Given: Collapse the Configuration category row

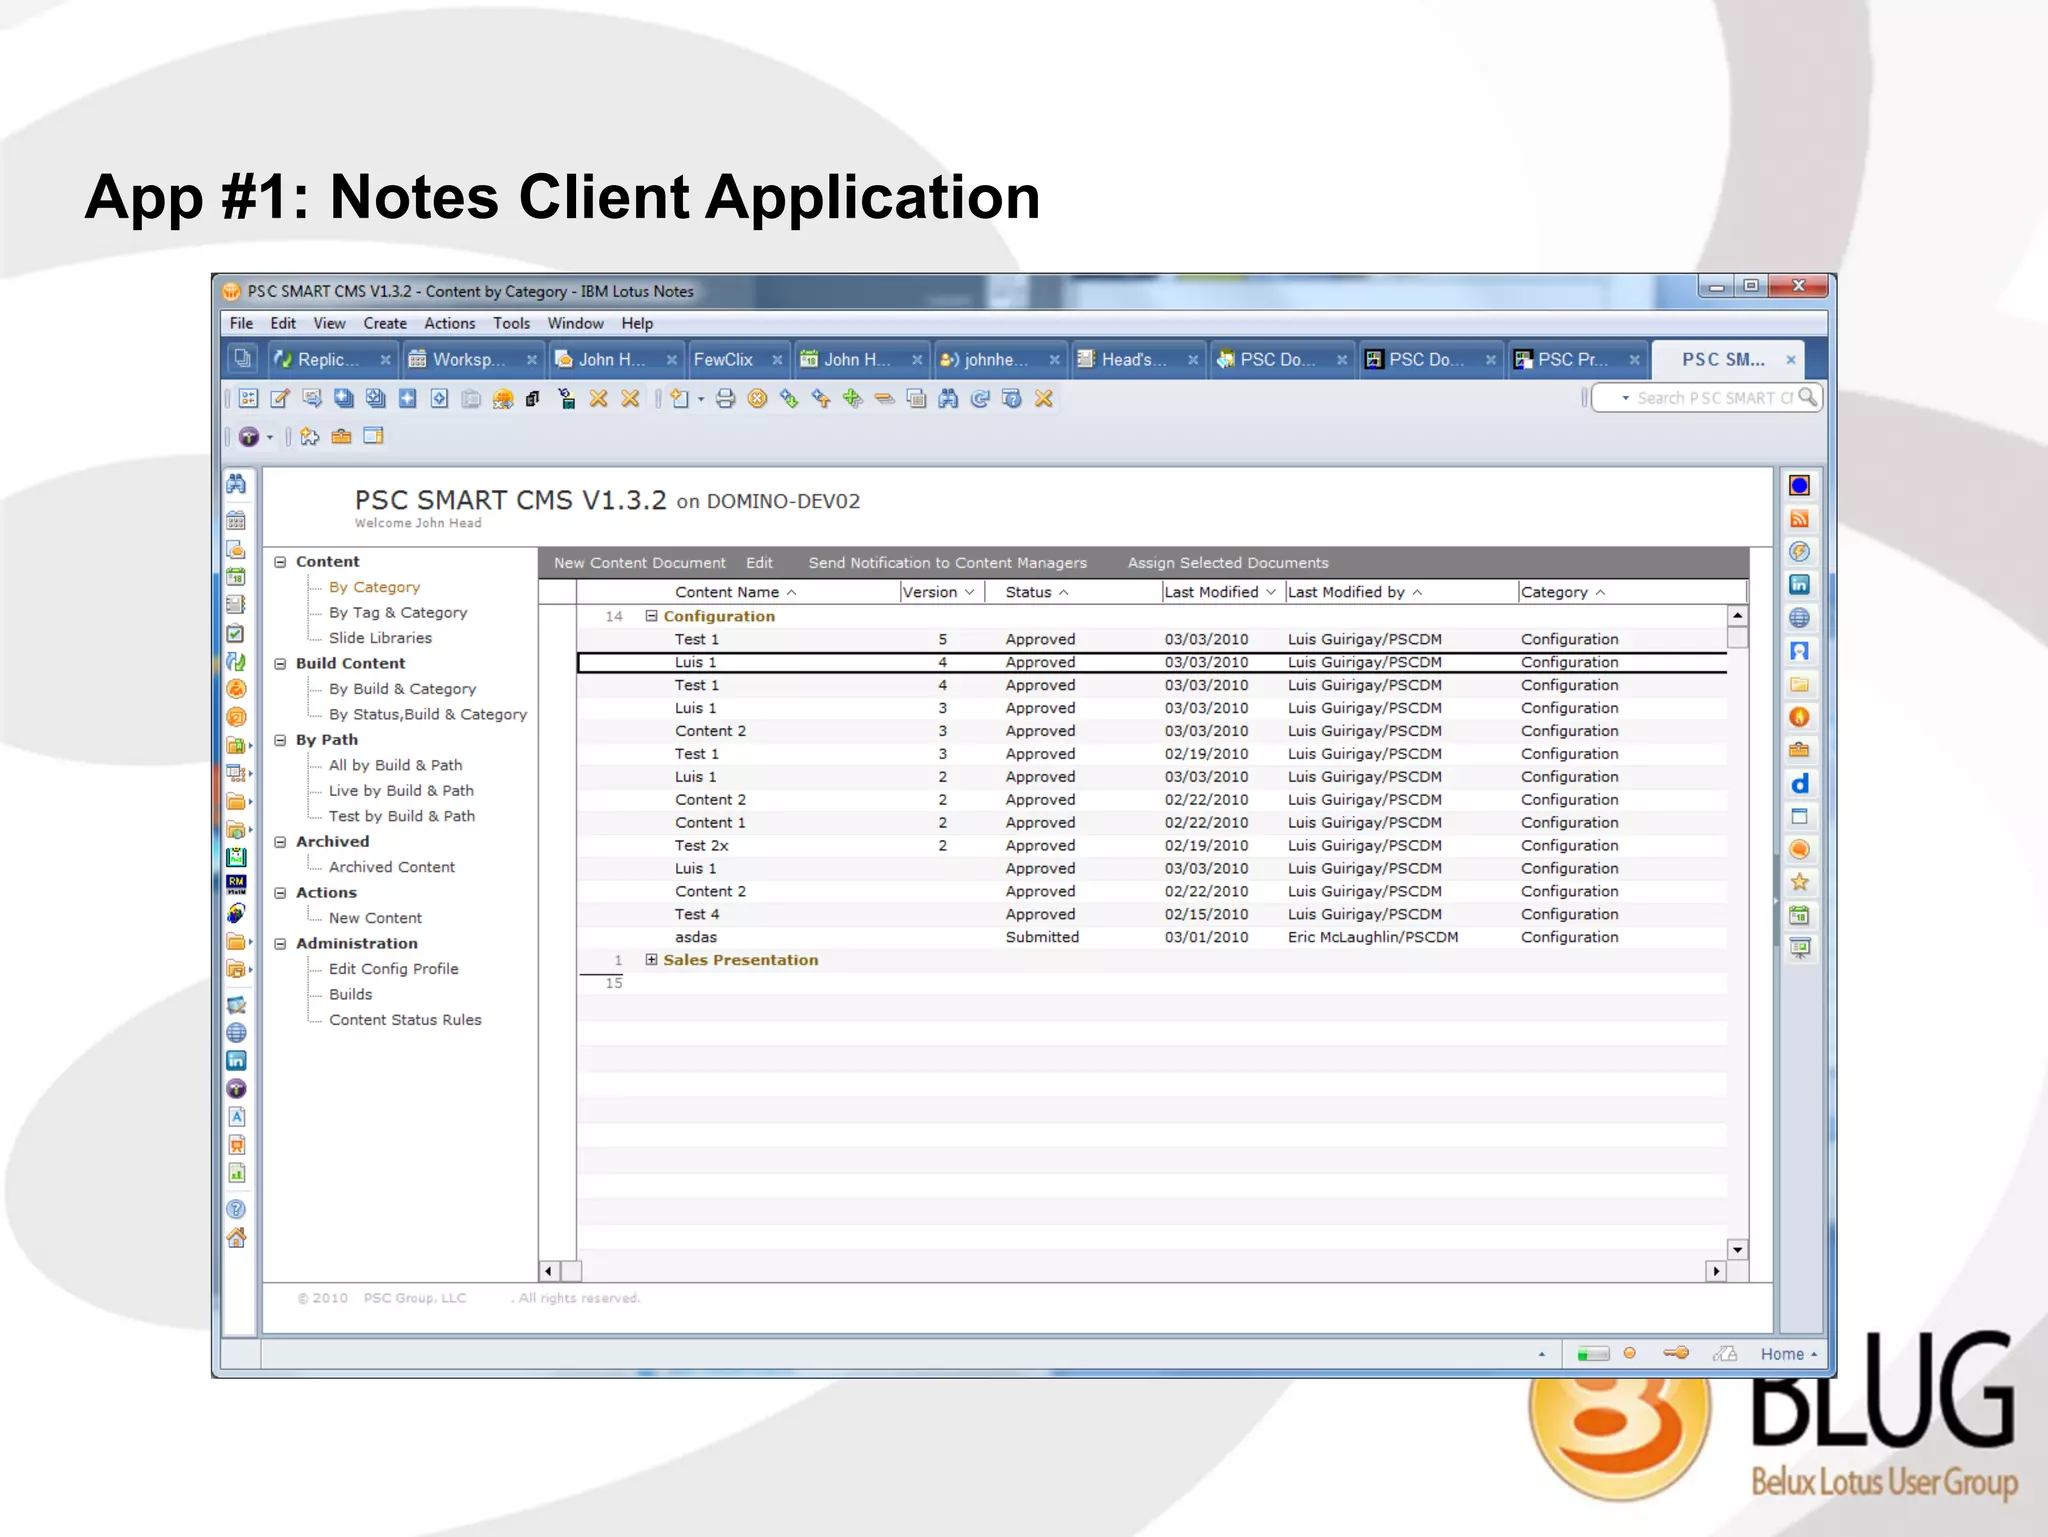Looking at the screenshot, I should click(652, 616).
